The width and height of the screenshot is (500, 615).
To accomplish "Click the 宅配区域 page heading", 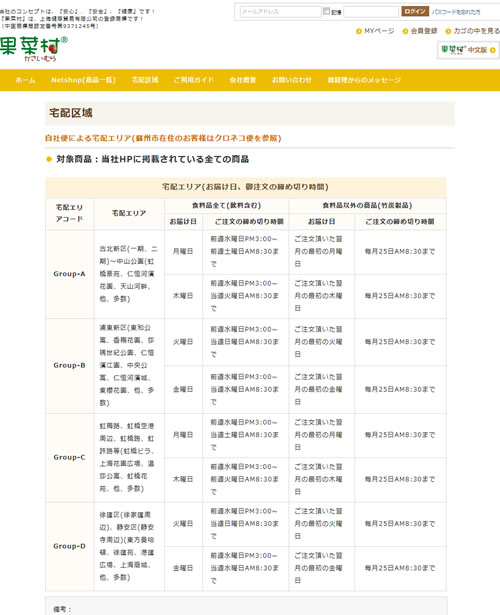I will click(71, 113).
